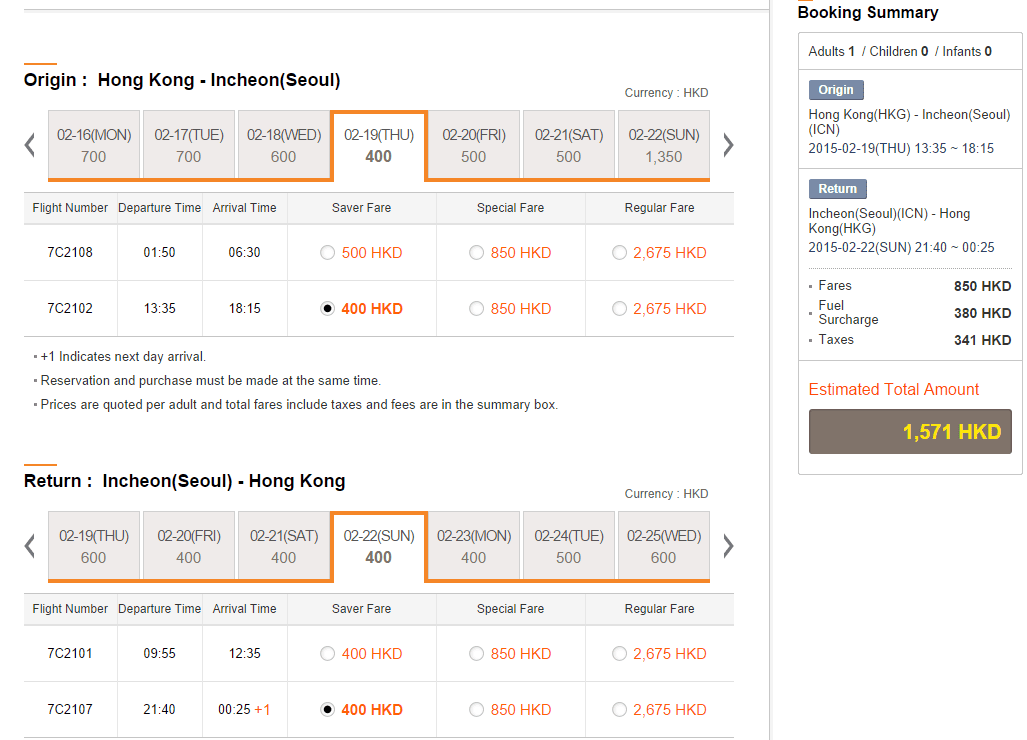Pick 02-16(MON) origin date tab
The image size is (1027, 740).
[x=94, y=145]
